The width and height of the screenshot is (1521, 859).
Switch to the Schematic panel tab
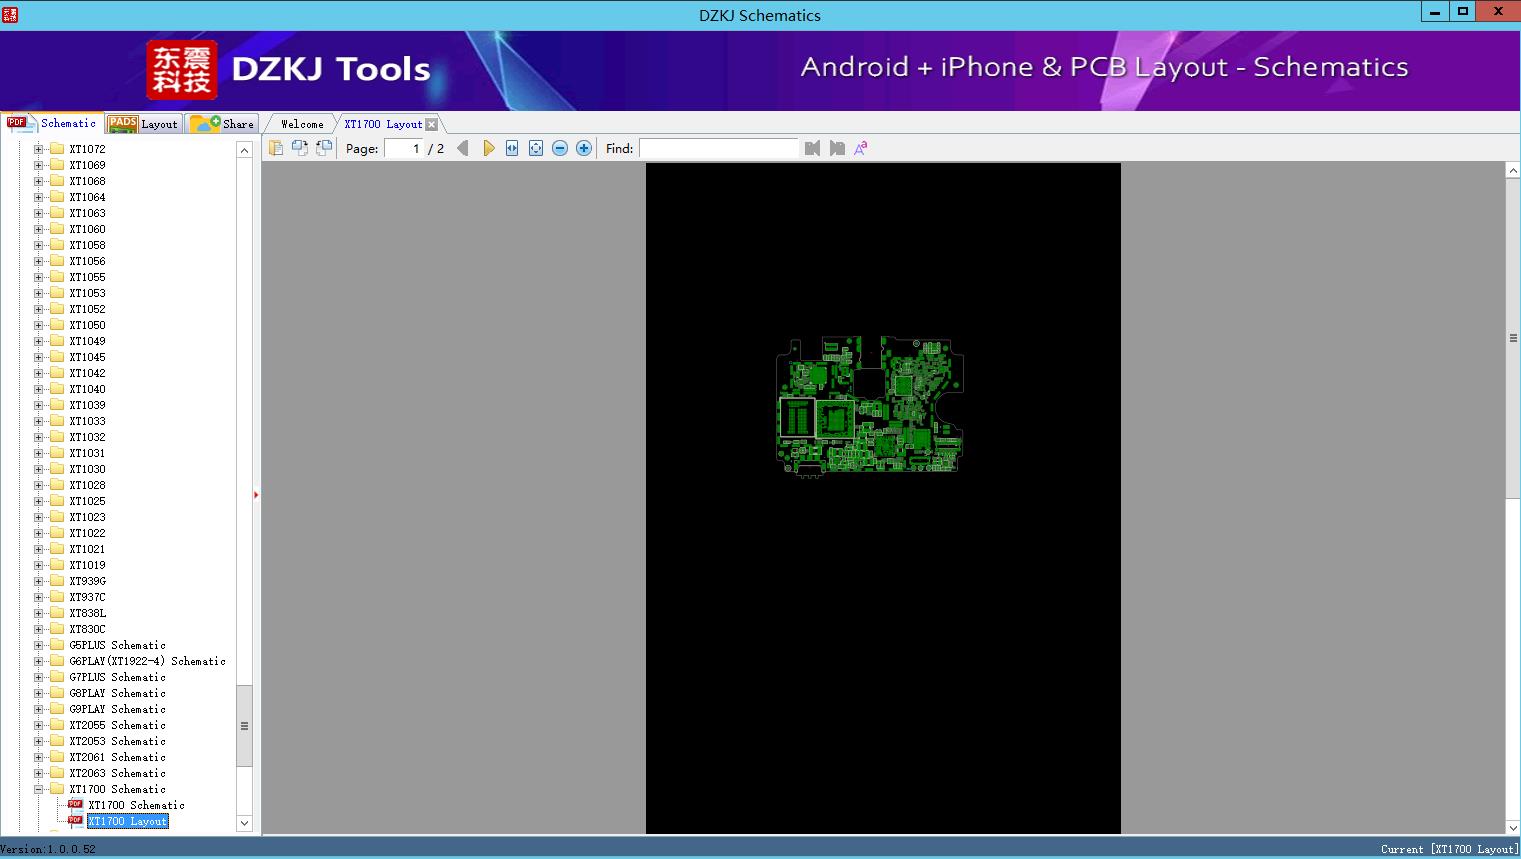coord(52,123)
